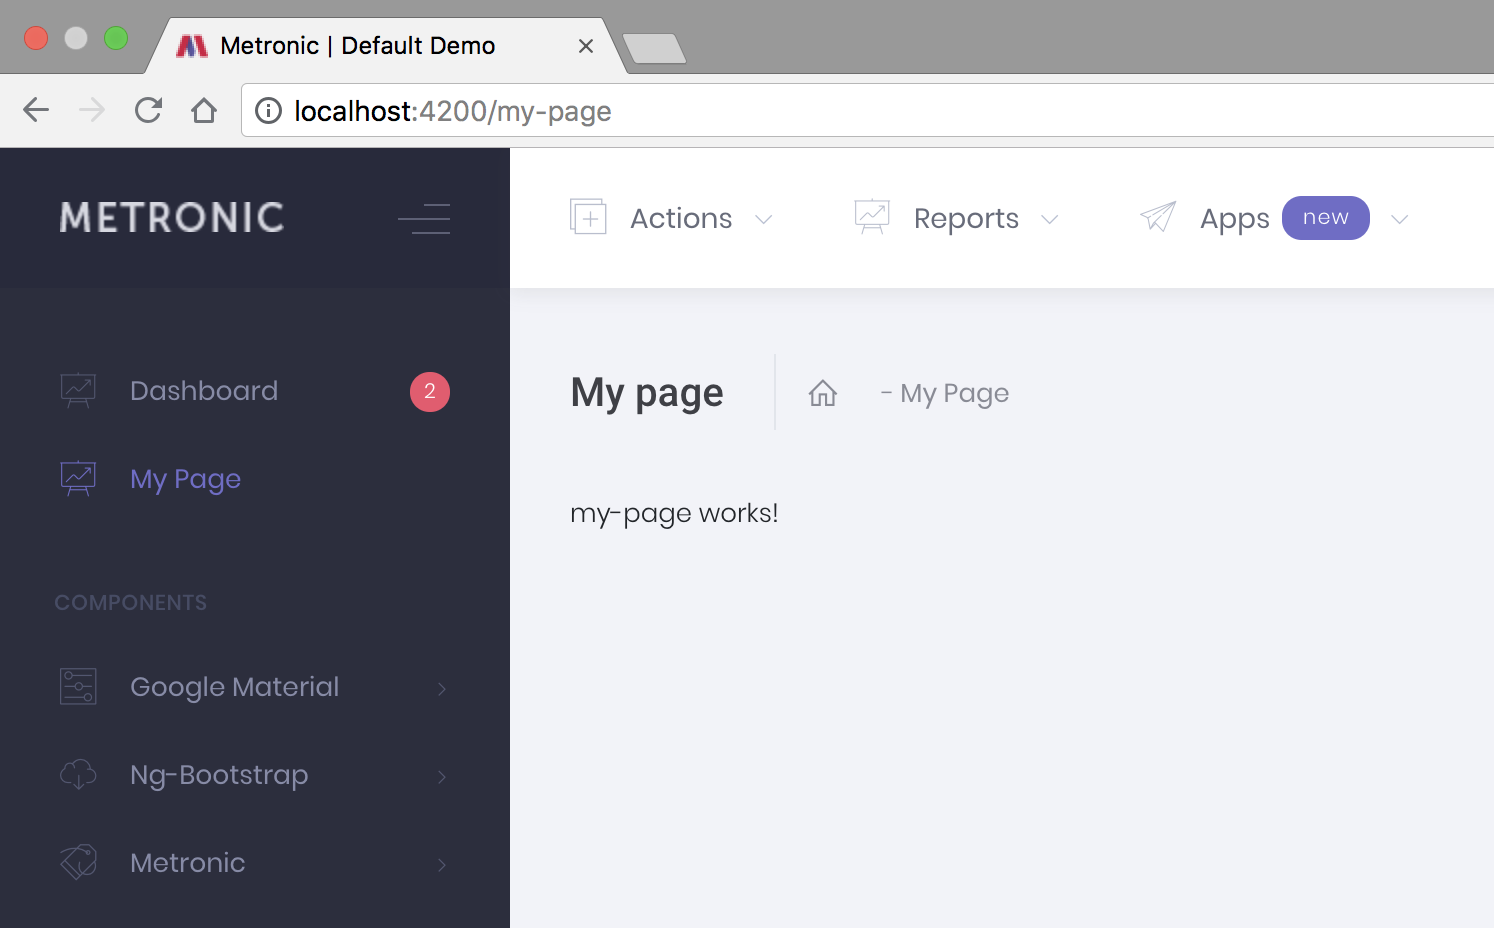This screenshot has width=1494, height=928.
Task: Click the My Page sidebar icon
Action: pos(78,478)
